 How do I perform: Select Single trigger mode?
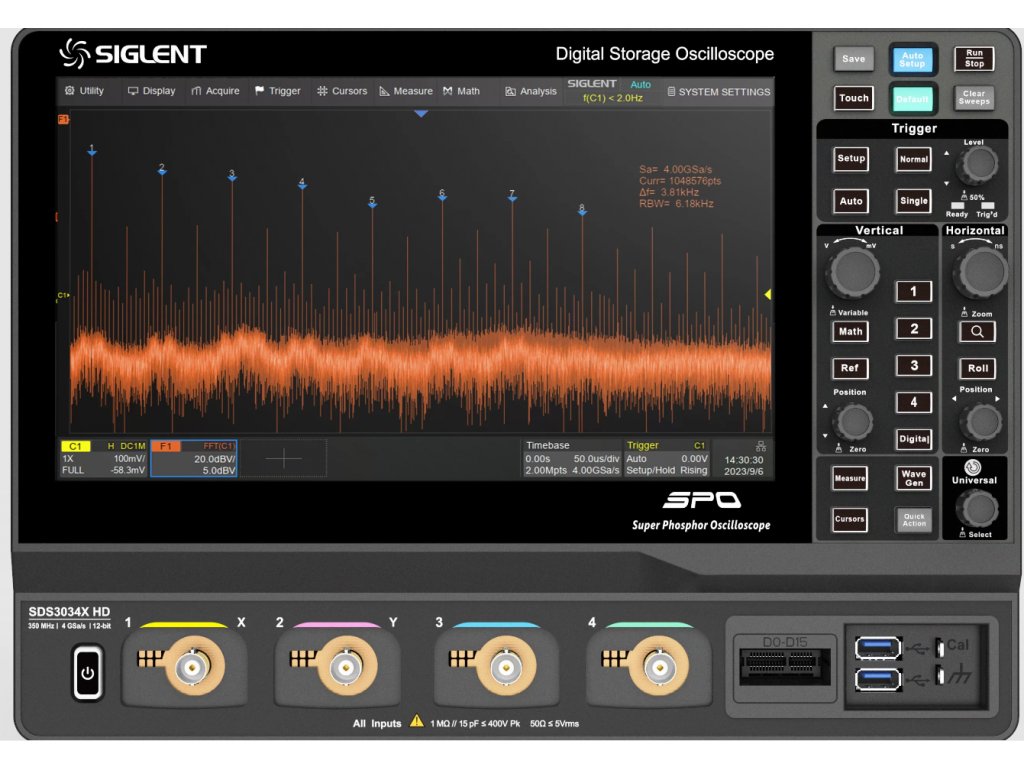click(914, 201)
